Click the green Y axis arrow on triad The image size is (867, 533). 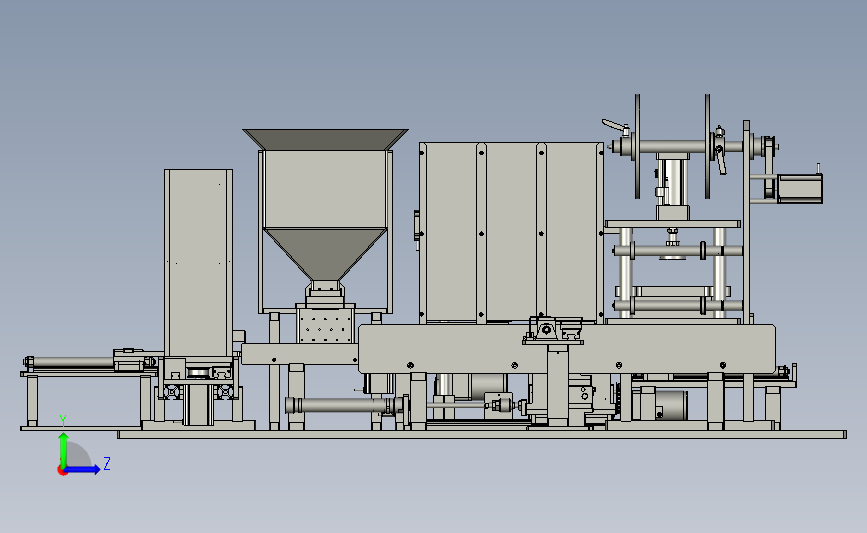click(63, 449)
